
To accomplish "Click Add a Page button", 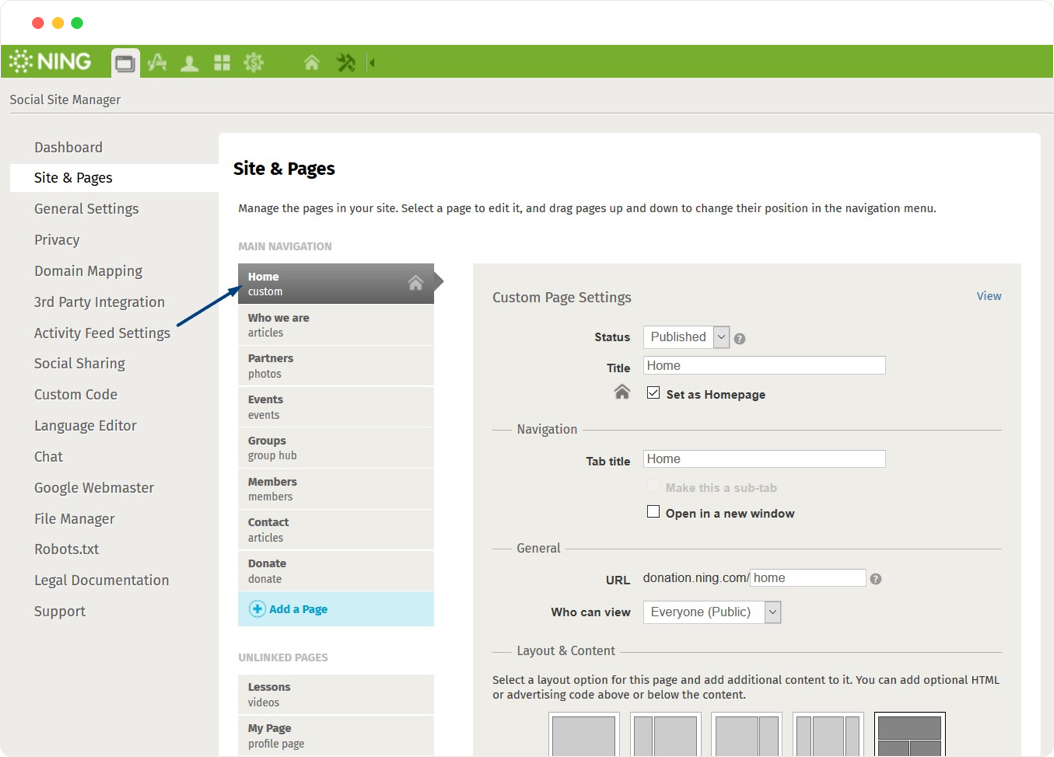I will click(x=298, y=609).
